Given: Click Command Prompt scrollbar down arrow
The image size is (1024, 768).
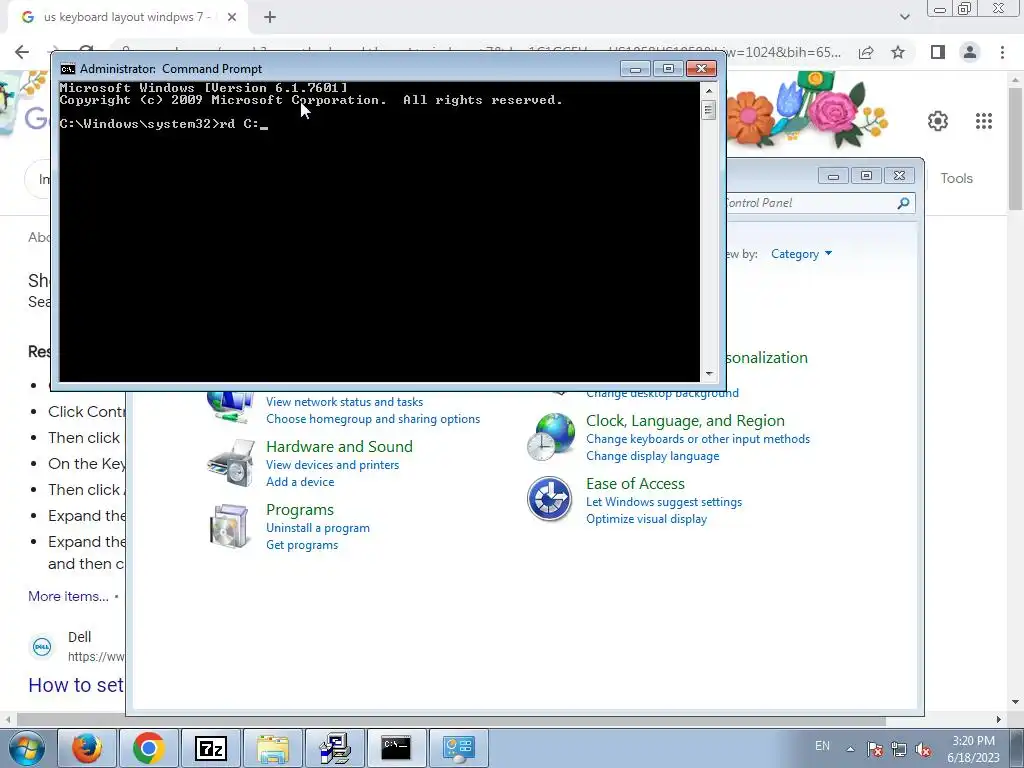Looking at the screenshot, I should [709, 375].
